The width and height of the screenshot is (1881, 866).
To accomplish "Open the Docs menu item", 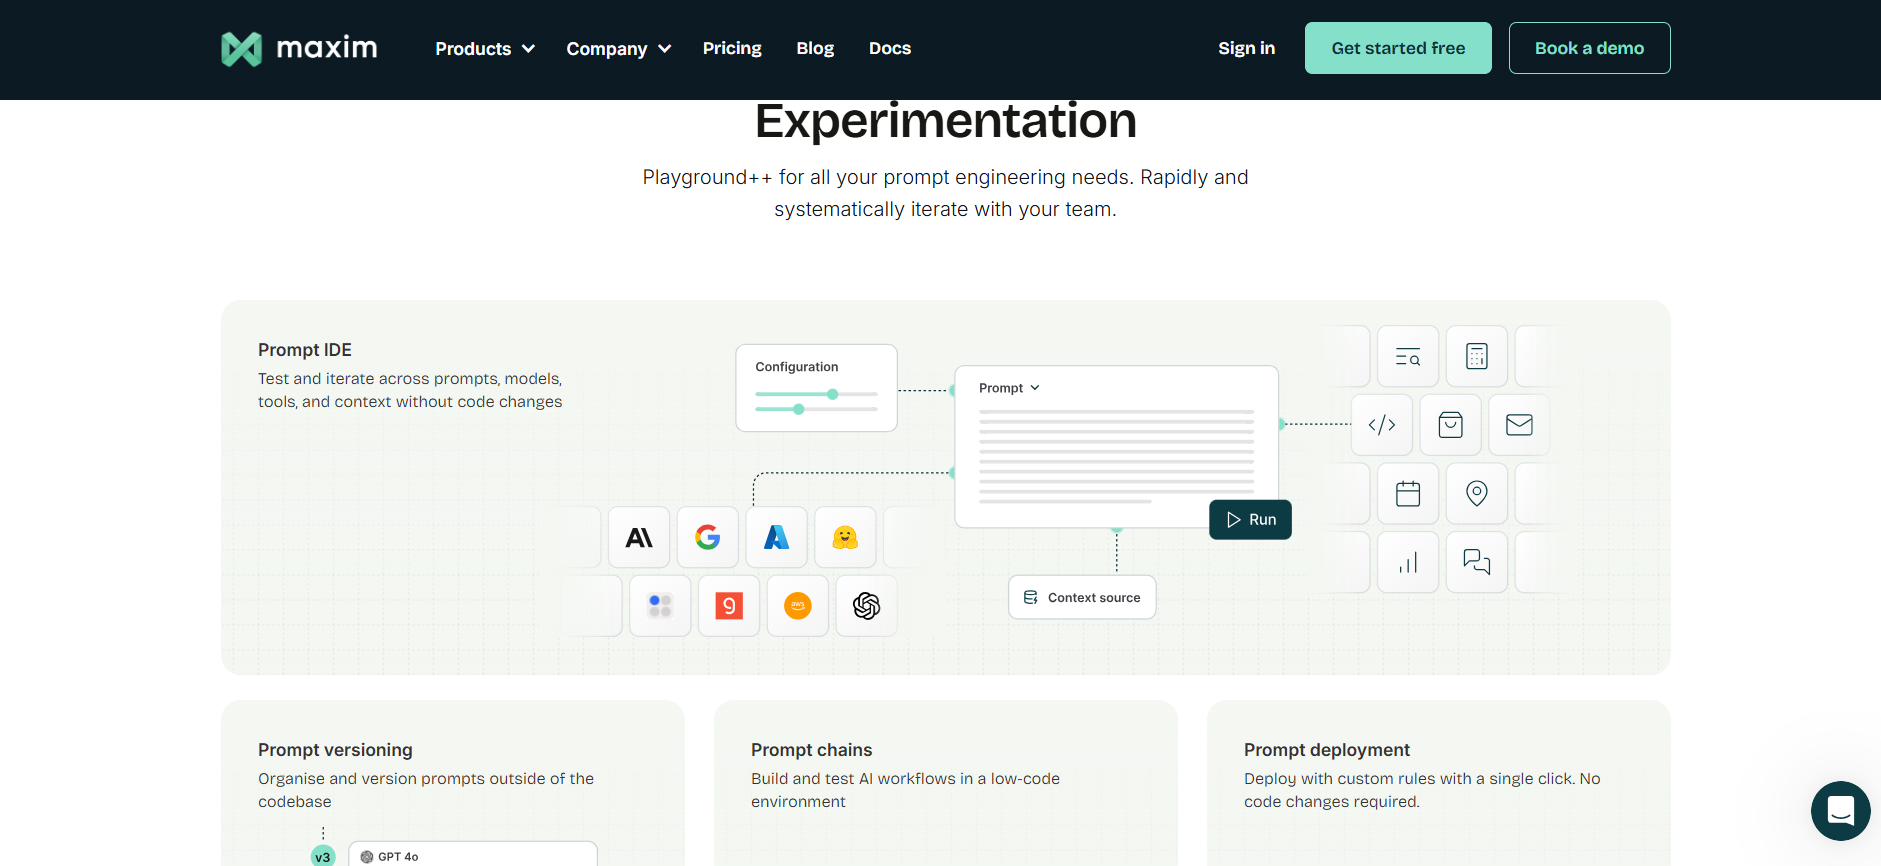I will 889,48.
